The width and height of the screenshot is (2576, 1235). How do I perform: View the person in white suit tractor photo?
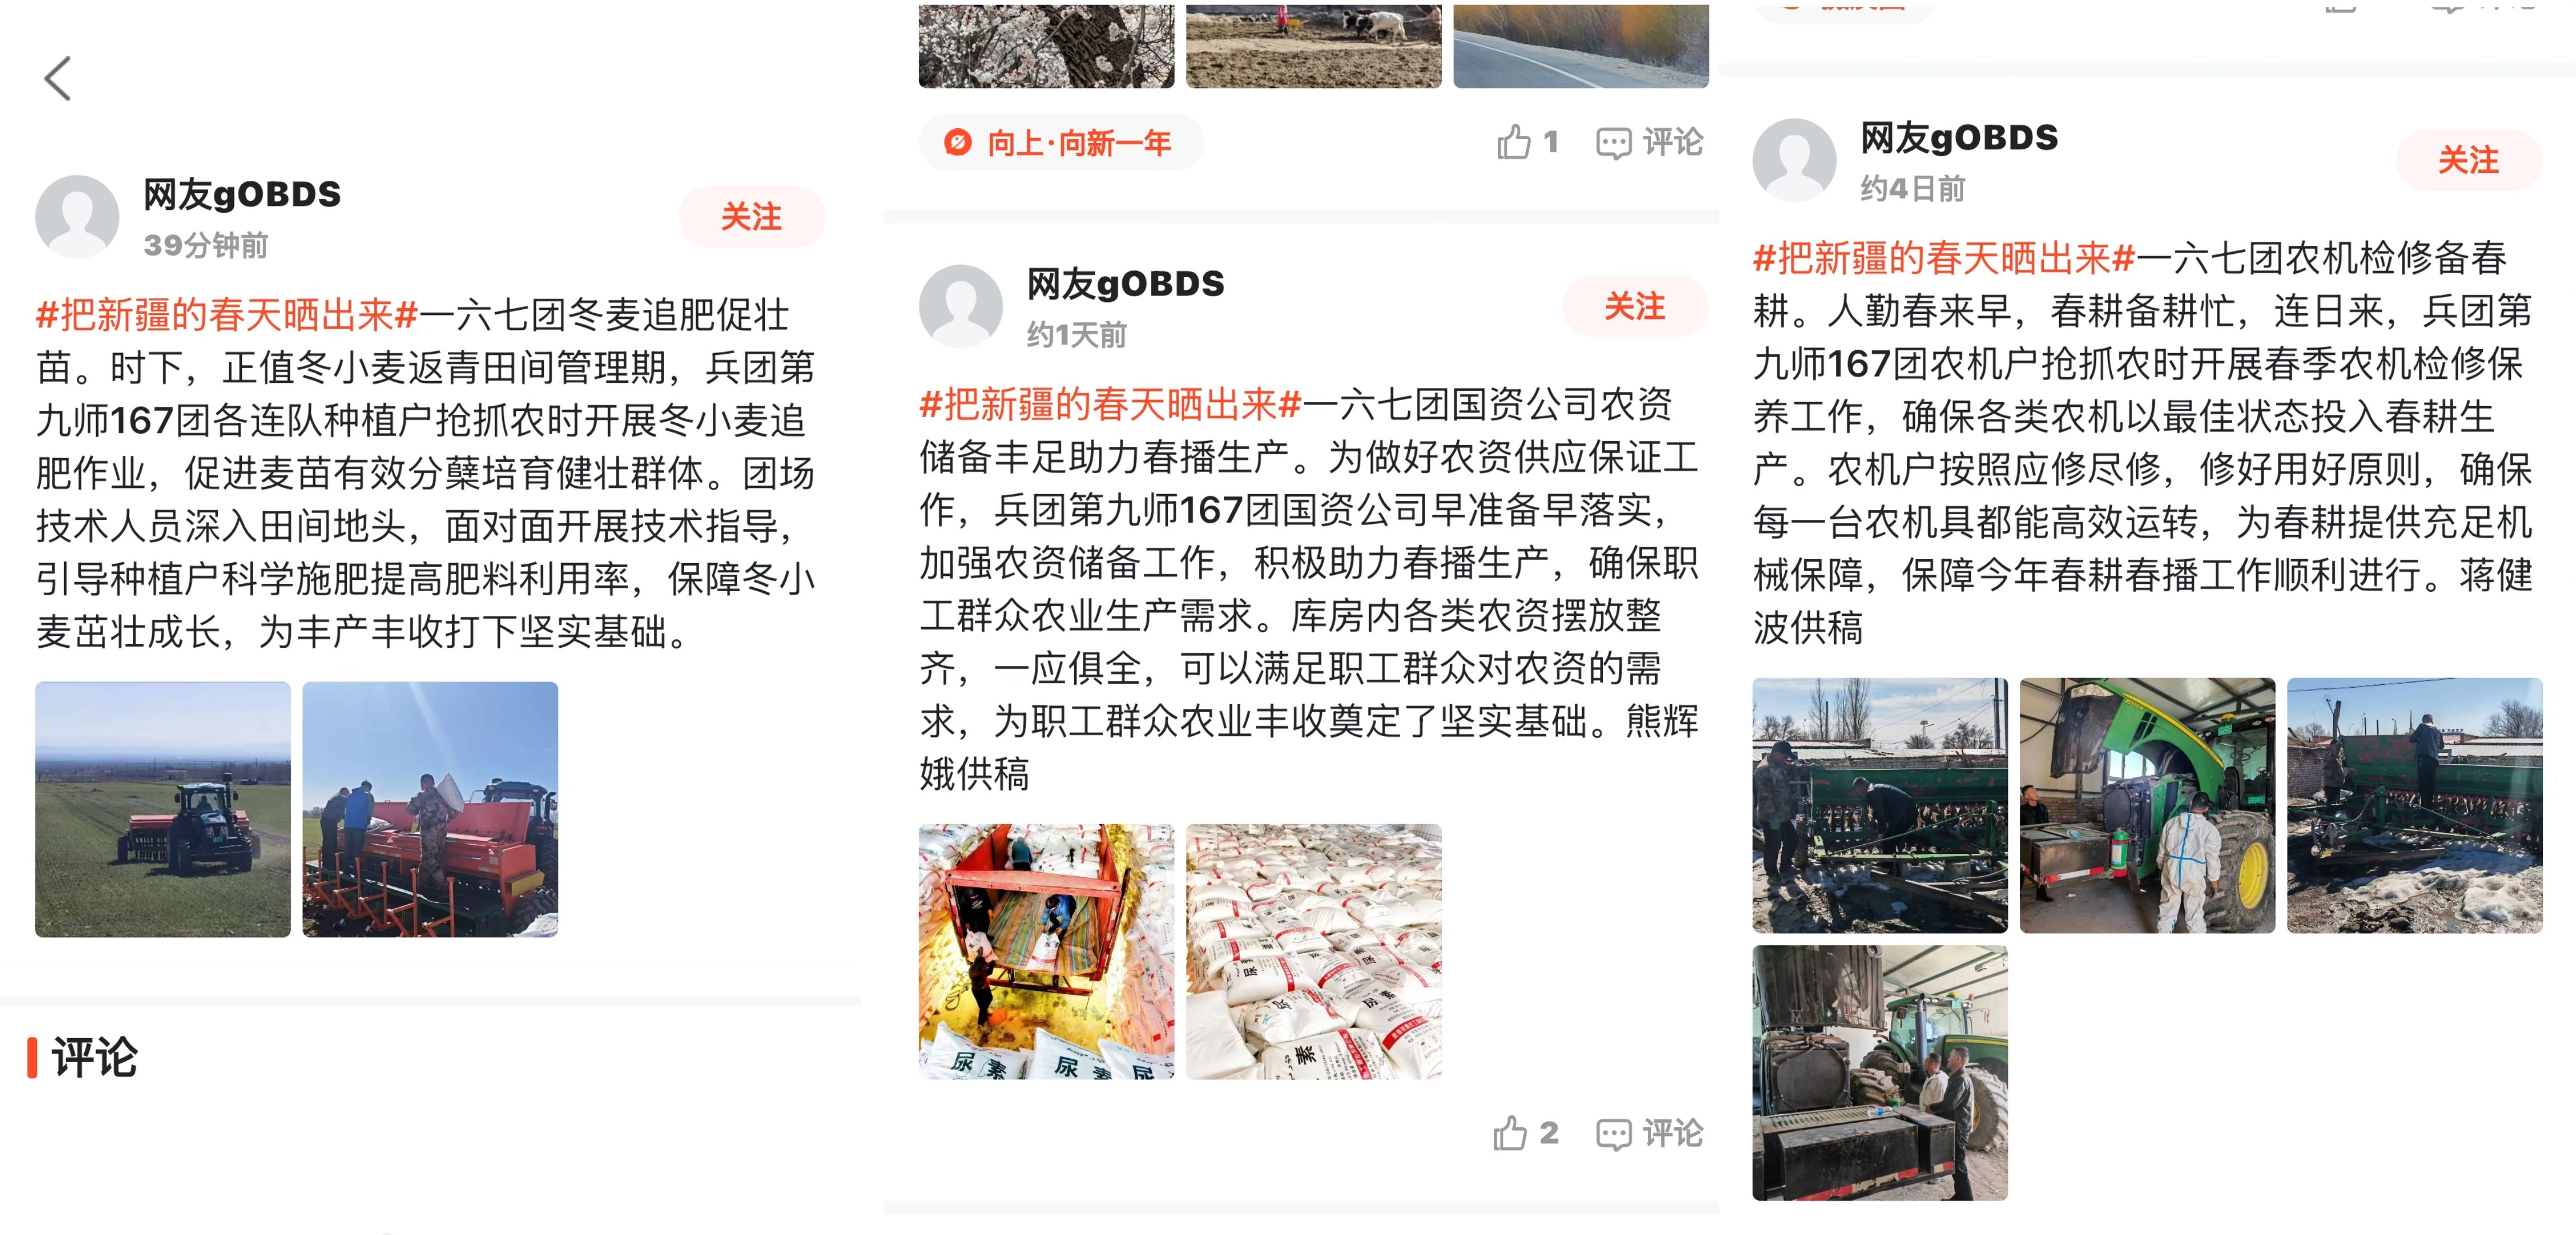pyautogui.click(x=2147, y=805)
